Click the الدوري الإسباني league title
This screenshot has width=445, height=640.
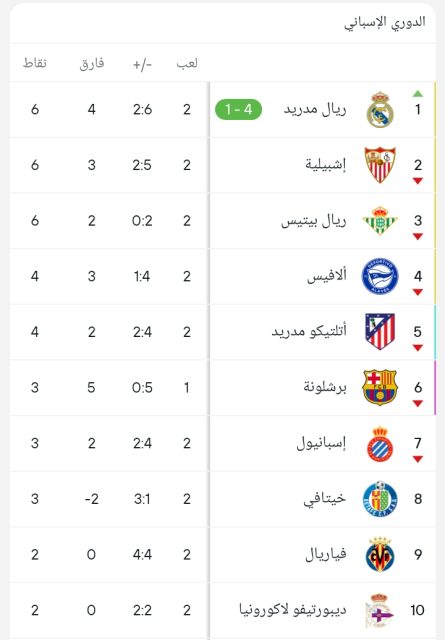tap(385, 22)
